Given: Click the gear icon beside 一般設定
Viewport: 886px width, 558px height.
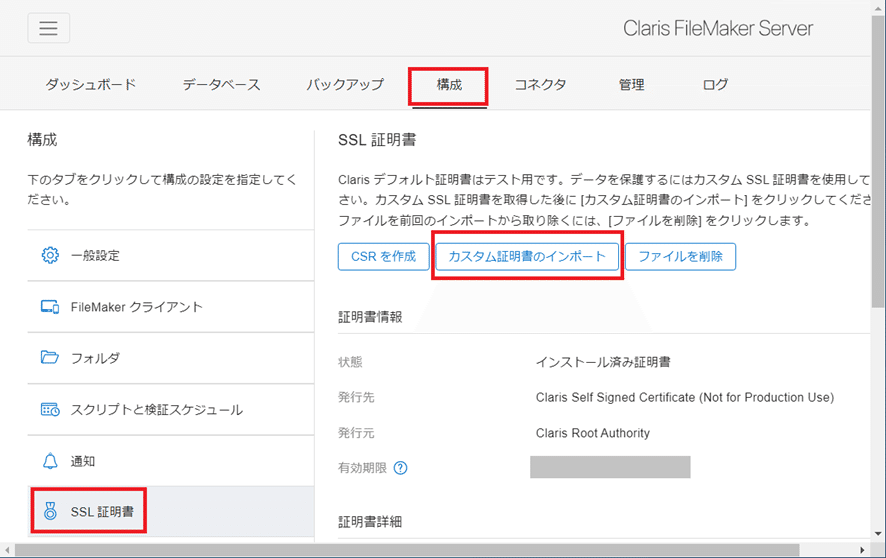Looking at the screenshot, I should (50, 255).
